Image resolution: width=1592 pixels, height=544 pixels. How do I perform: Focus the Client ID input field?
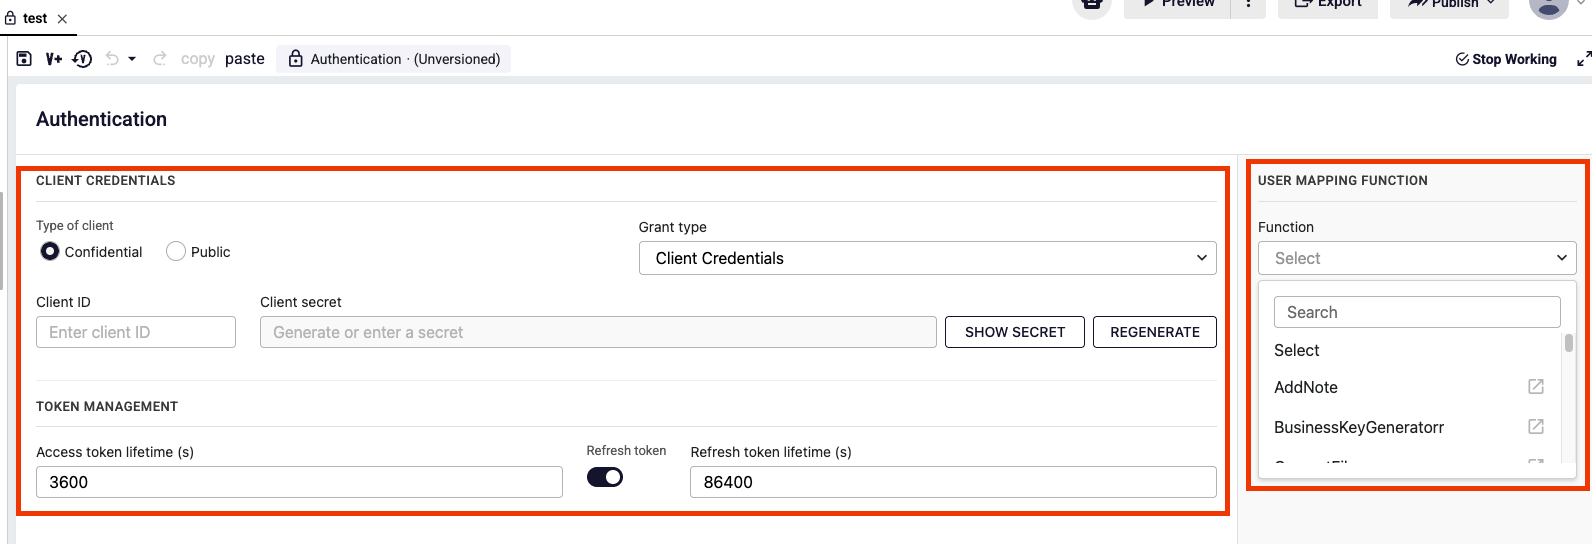[136, 332]
